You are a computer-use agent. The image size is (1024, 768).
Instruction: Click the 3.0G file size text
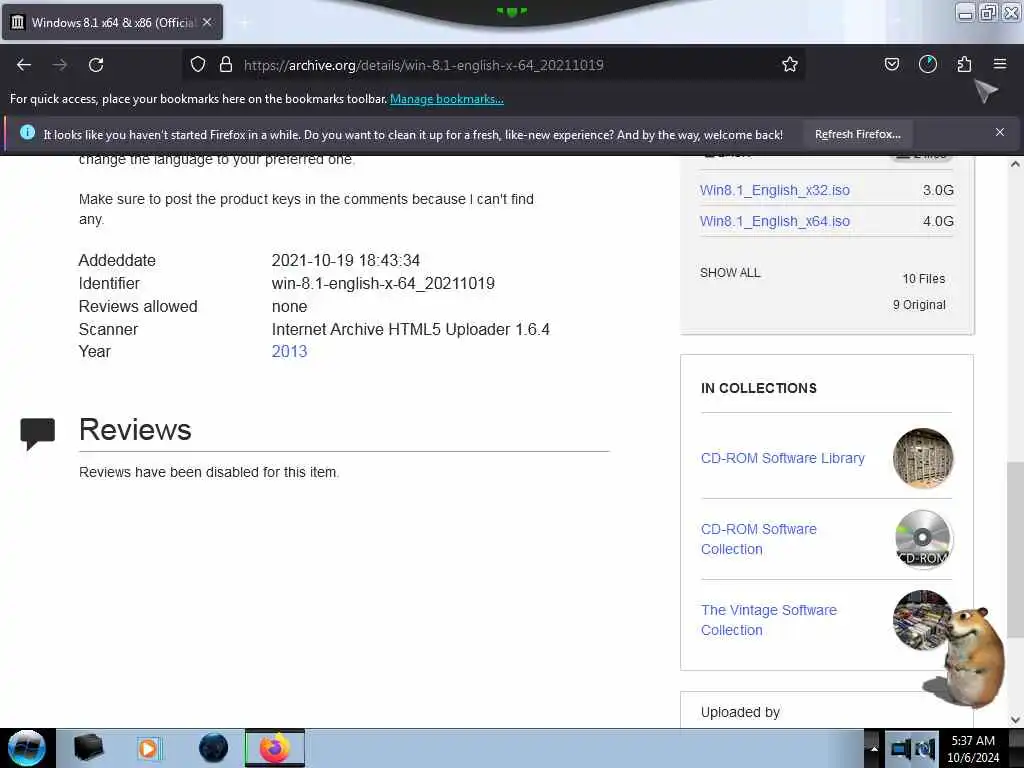pyautogui.click(x=938, y=190)
